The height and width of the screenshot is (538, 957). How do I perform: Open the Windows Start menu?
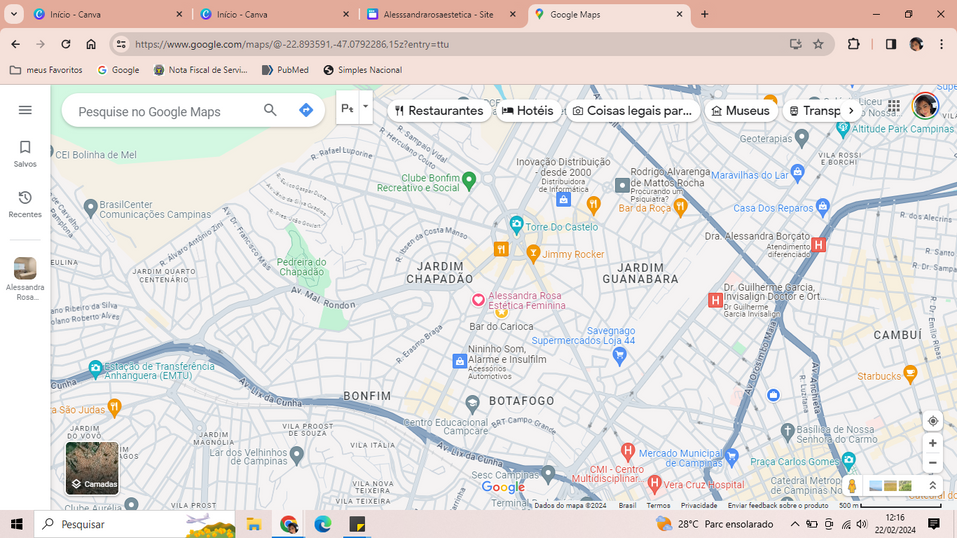(x=16, y=524)
